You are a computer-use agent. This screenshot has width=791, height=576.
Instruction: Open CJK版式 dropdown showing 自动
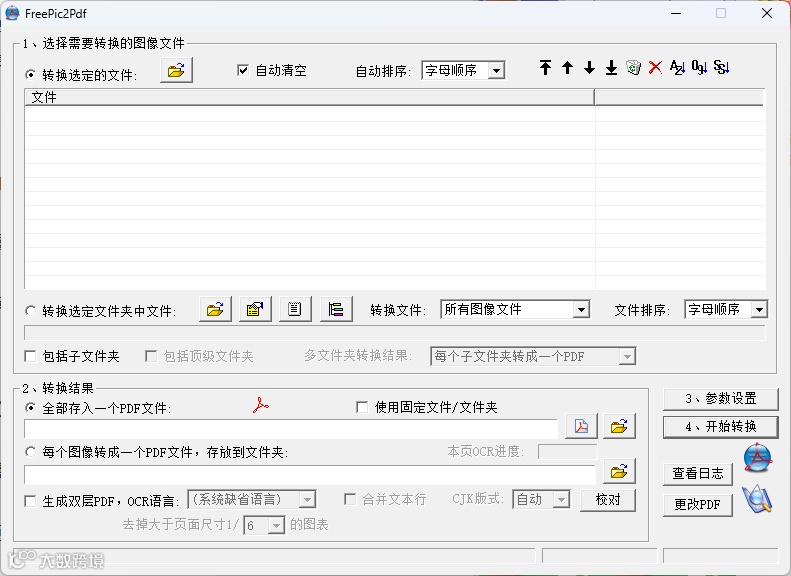click(x=541, y=499)
